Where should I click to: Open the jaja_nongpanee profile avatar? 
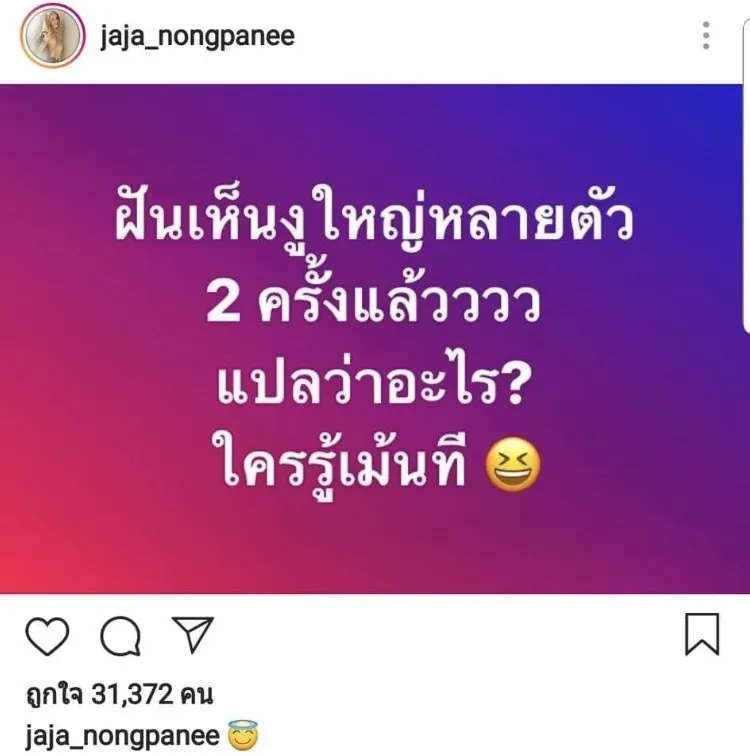[x=53, y=35]
